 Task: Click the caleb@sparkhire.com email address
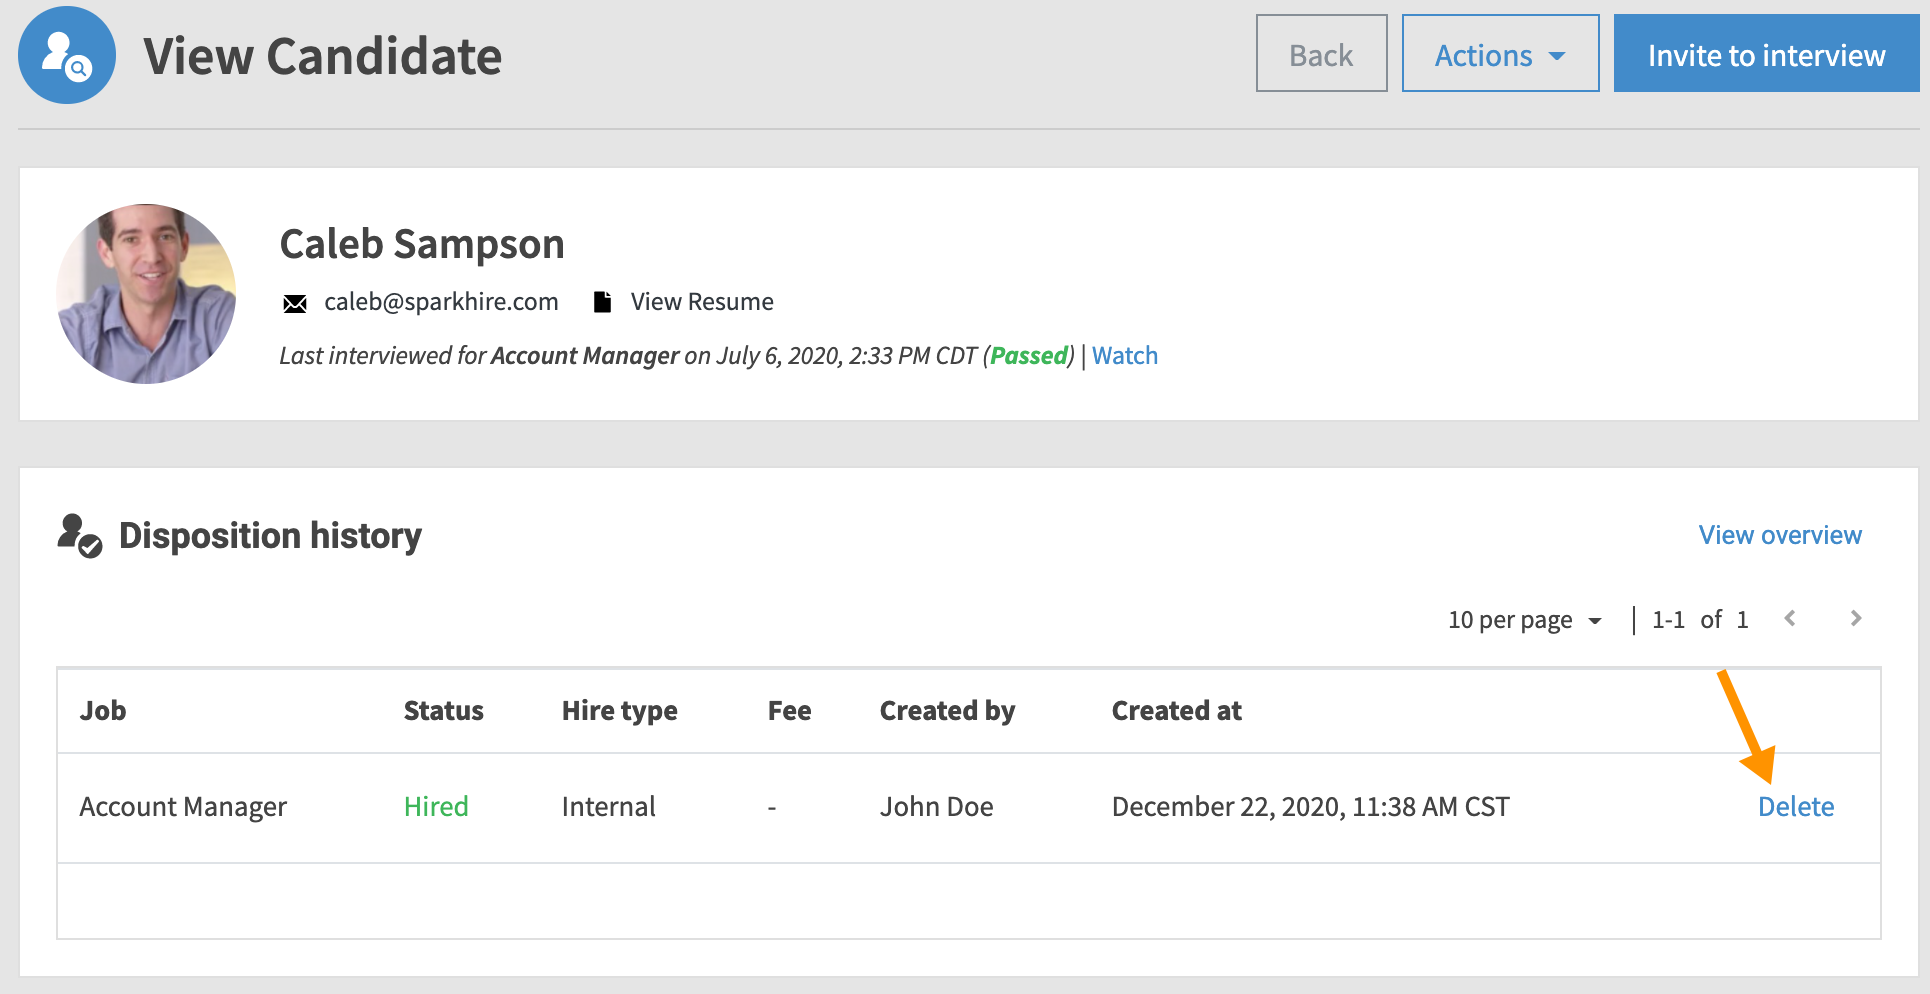coord(441,302)
